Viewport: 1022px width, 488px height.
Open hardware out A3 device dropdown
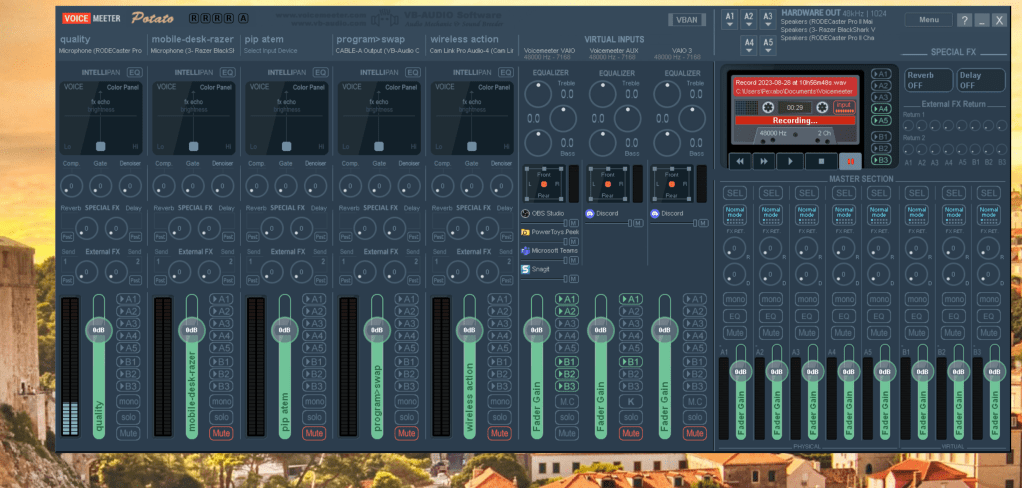point(768,20)
